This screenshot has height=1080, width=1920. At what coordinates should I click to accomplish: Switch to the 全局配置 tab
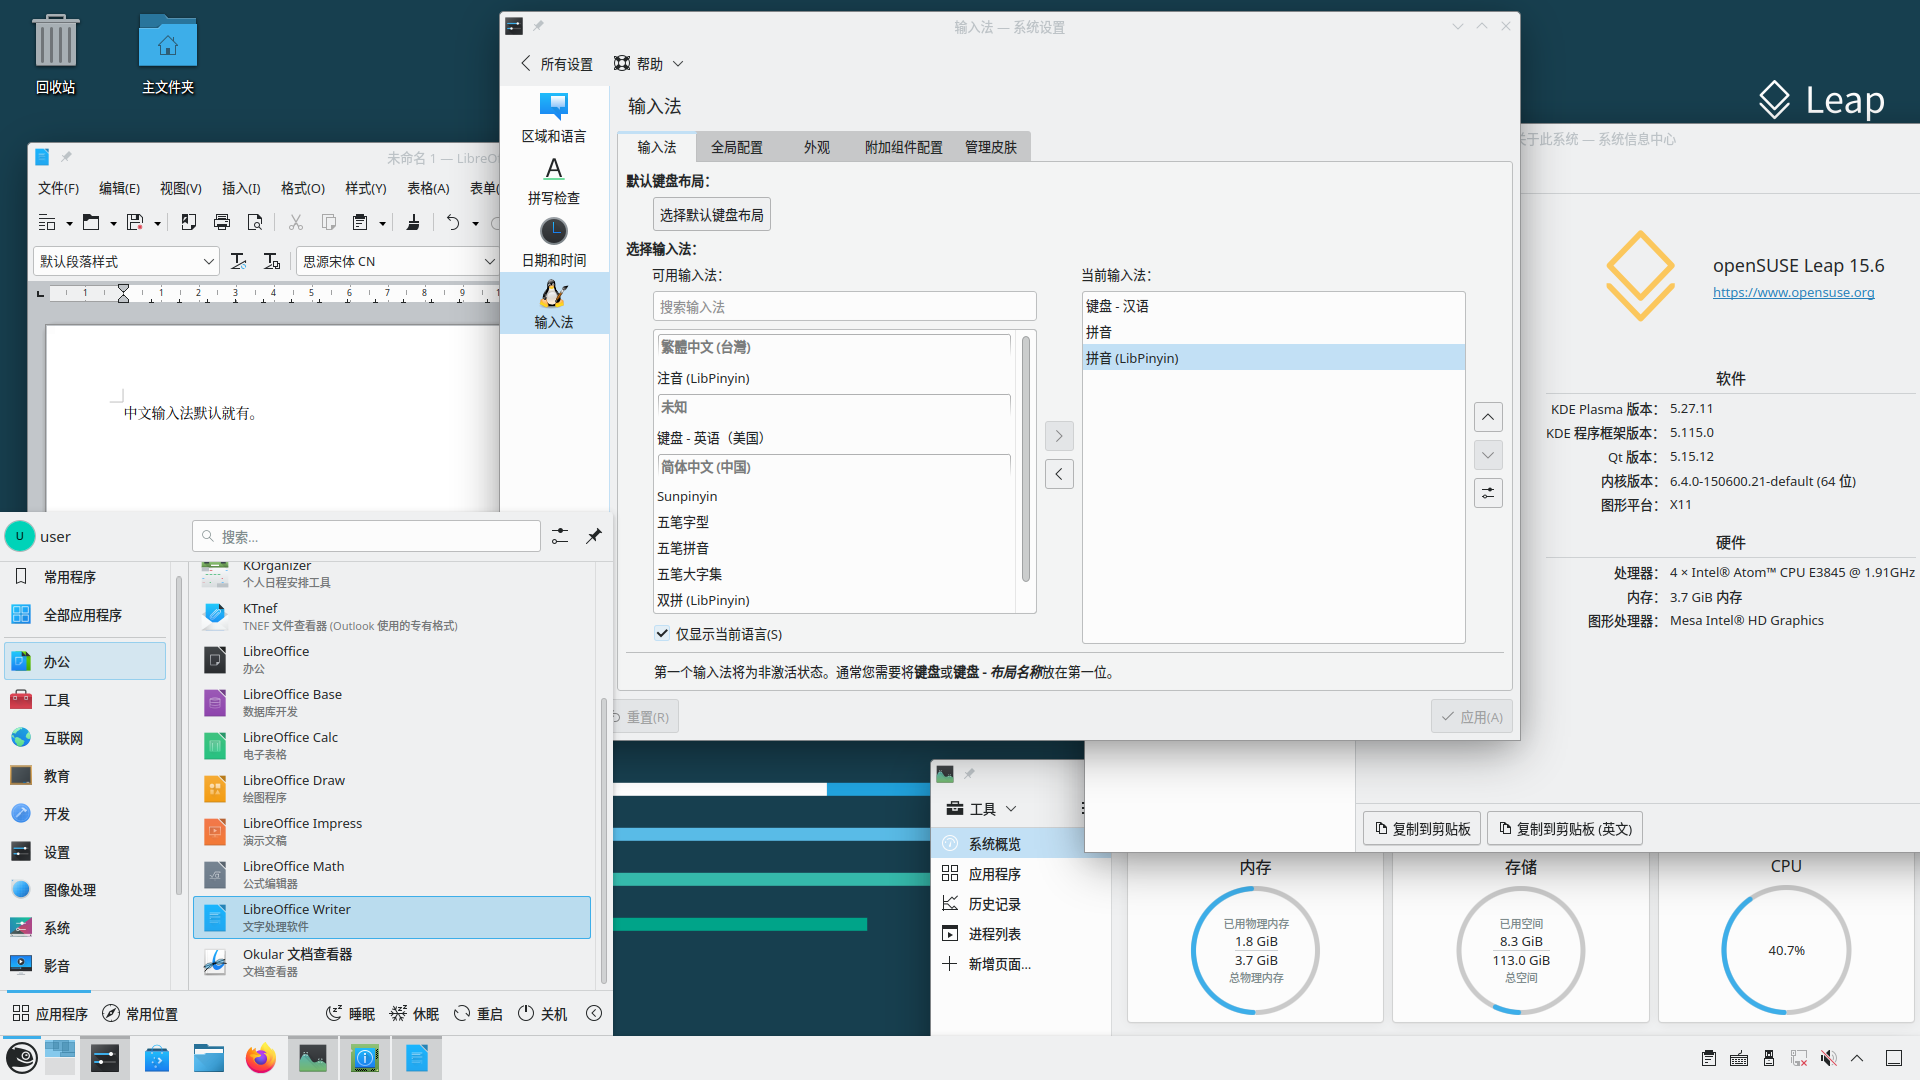point(736,147)
